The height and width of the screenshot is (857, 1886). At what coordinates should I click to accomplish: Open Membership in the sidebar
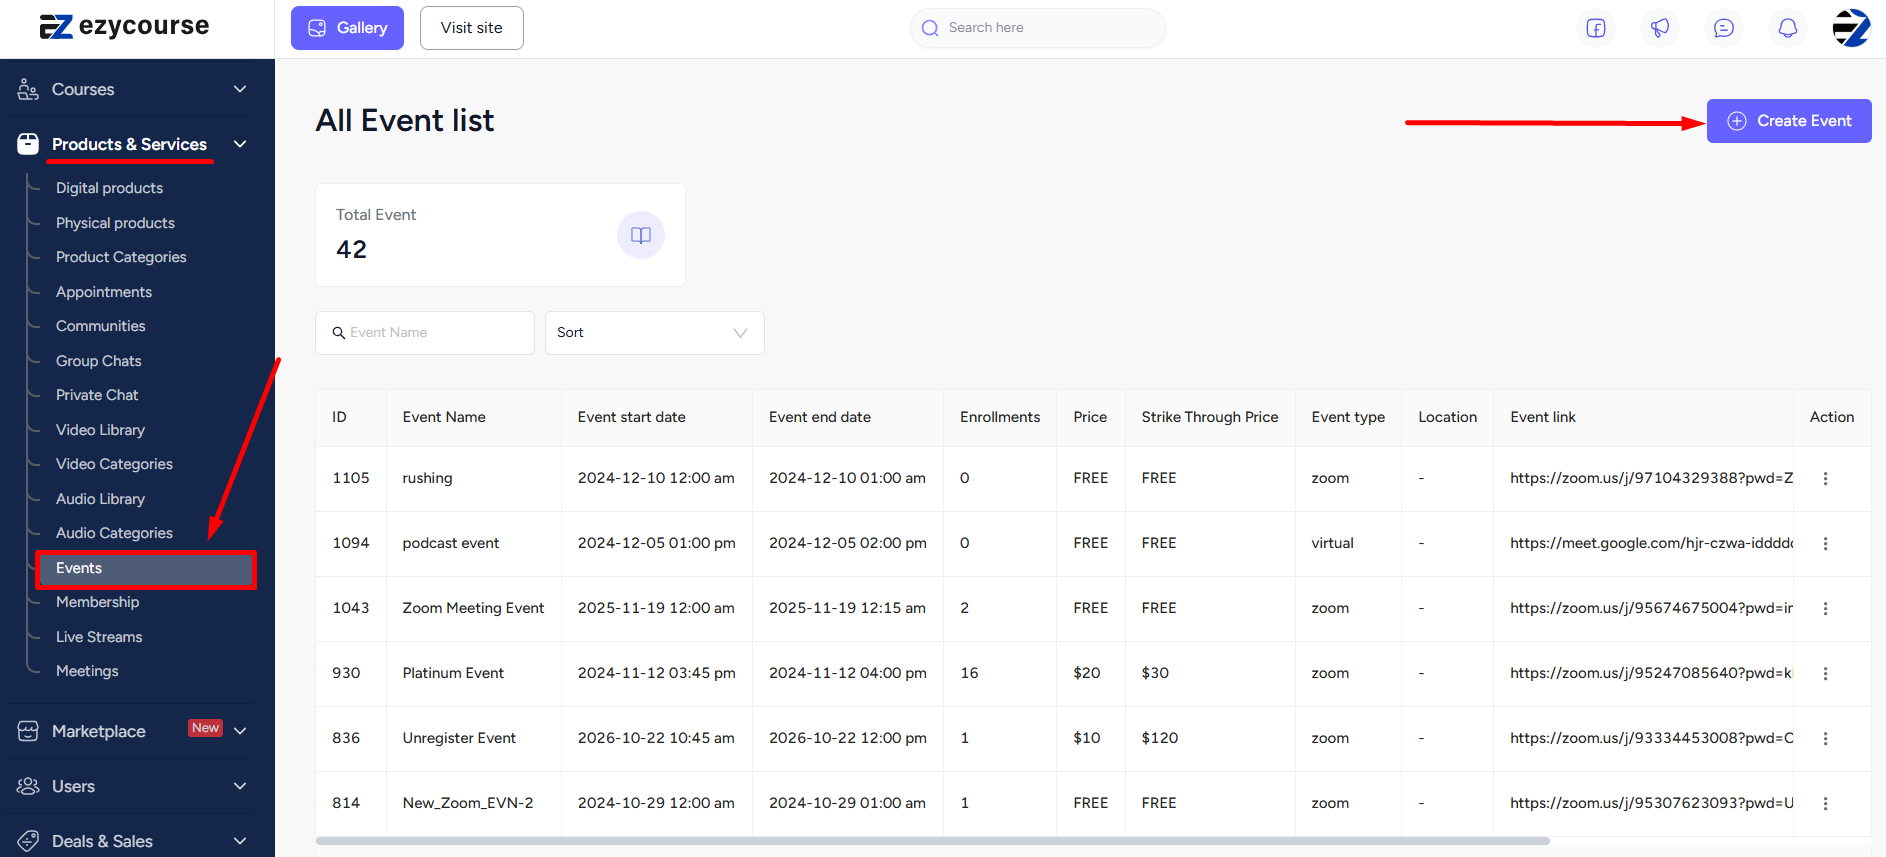click(97, 602)
